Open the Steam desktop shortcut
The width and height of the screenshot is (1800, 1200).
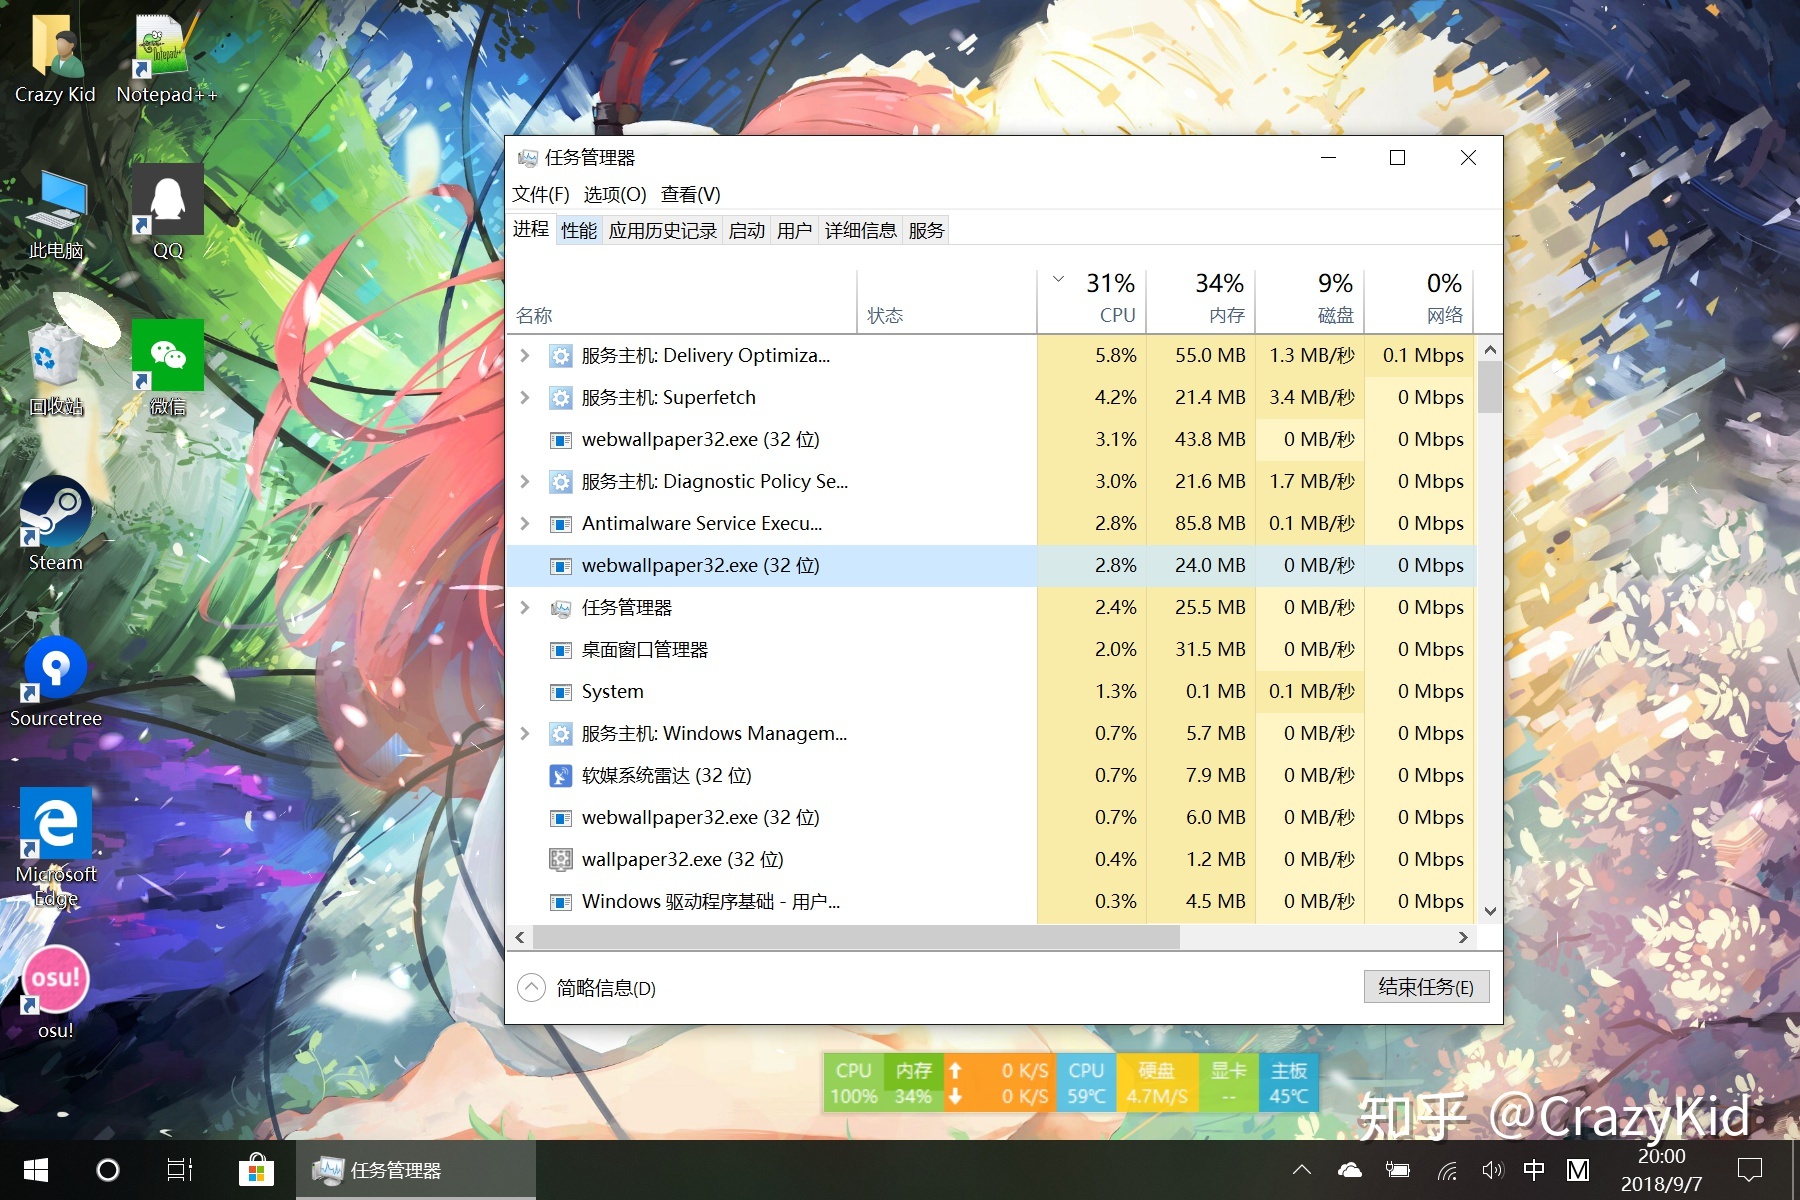click(x=55, y=514)
